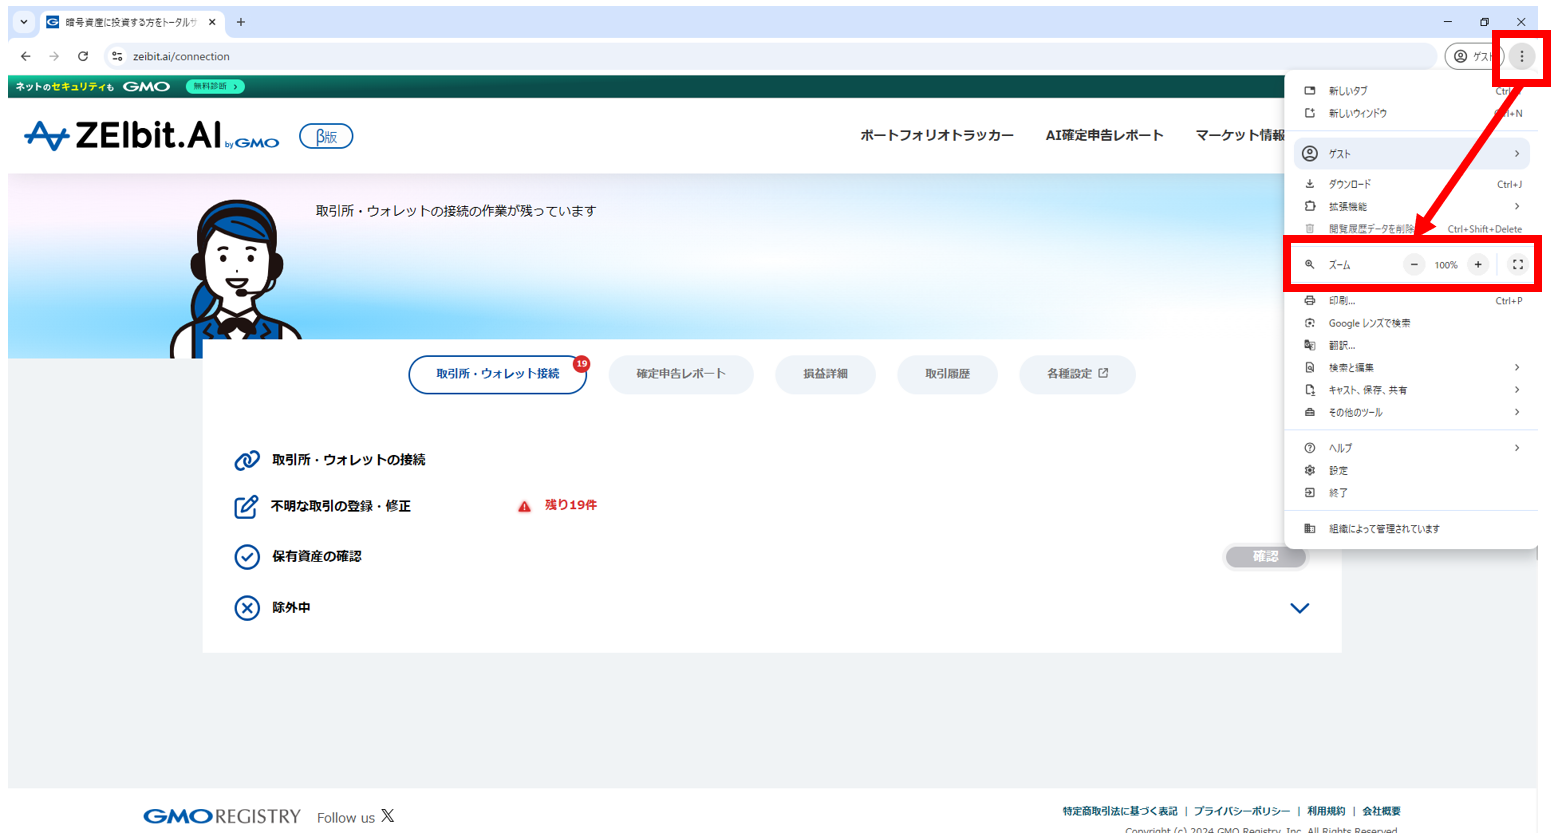This screenshot has height=840, width=1554.
Task: Click the β版 badge beside the logo
Action: (326, 137)
